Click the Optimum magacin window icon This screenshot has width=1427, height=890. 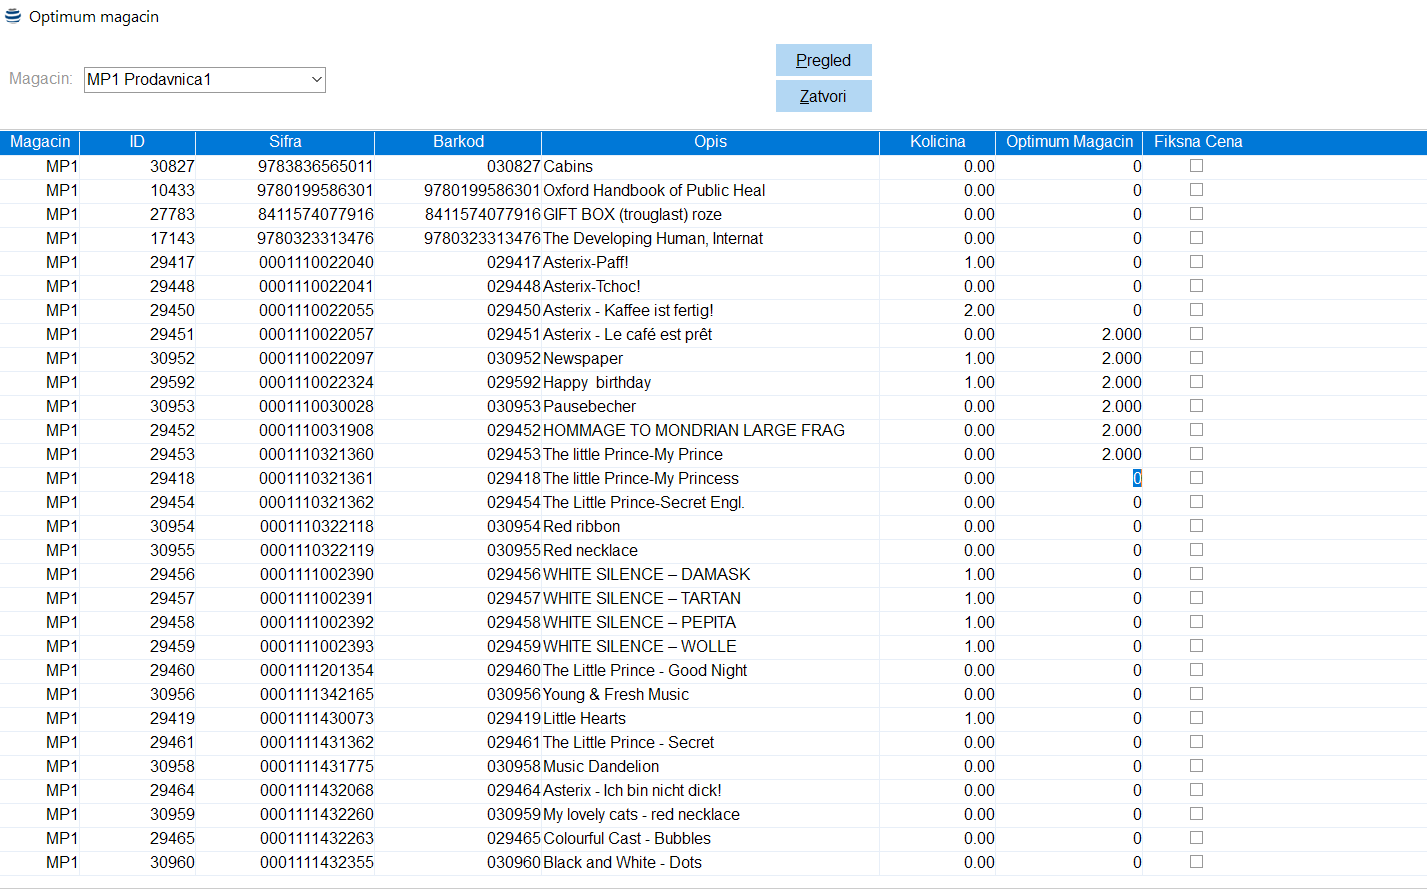point(13,16)
